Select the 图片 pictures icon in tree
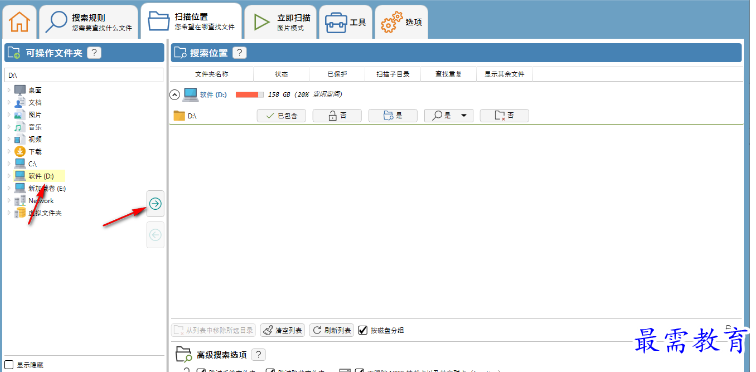756x372 pixels. pos(20,115)
